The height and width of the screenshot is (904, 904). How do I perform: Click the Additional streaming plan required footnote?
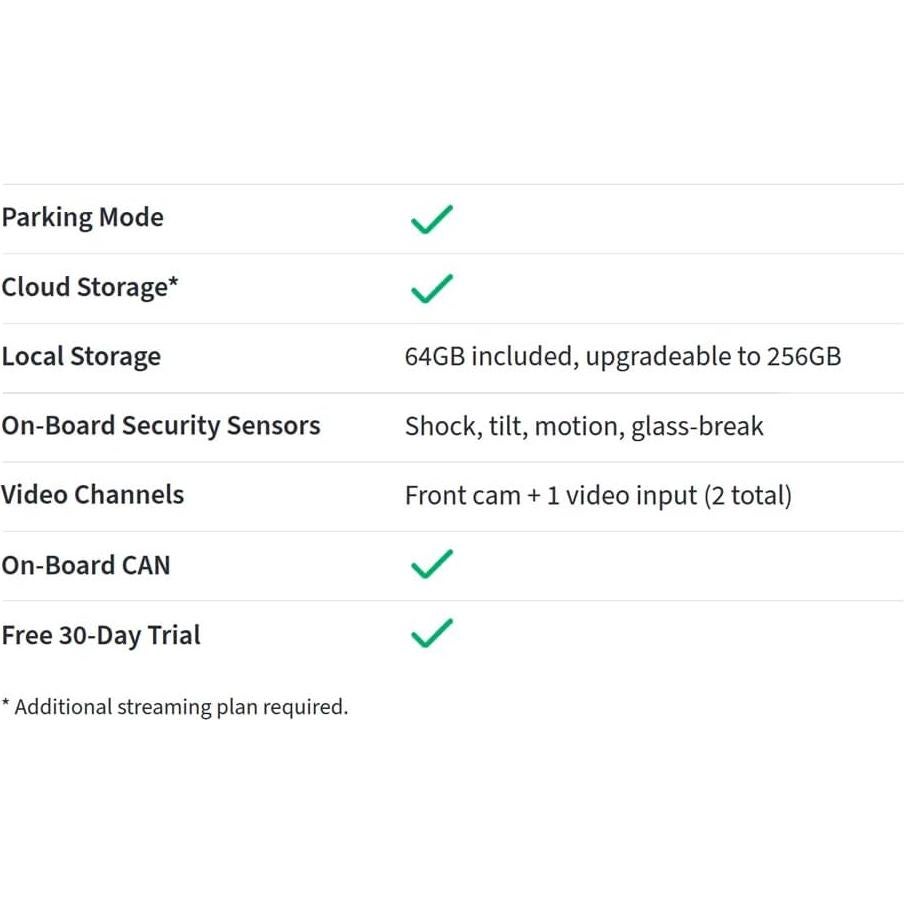click(180, 707)
